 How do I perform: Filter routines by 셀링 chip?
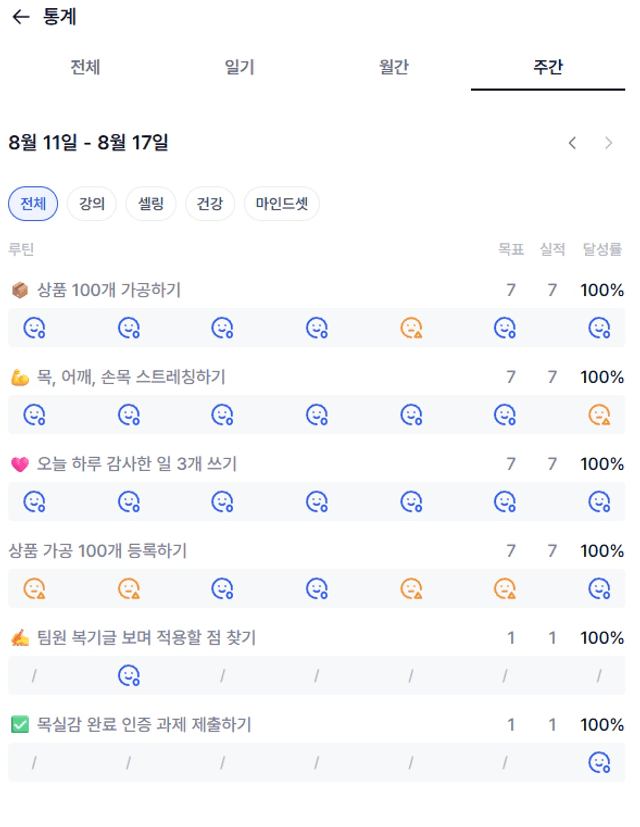pyautogui.click(x=151, y=204)
